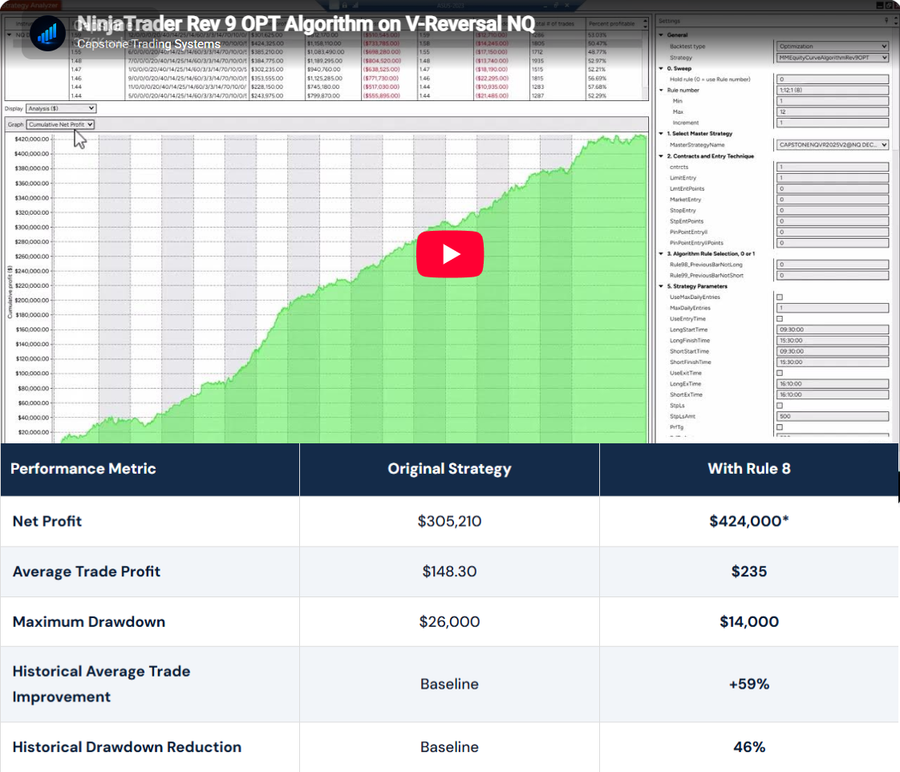
Task: Open the Capstone Trading Systems channel avatar
Action: coord(47,33)
